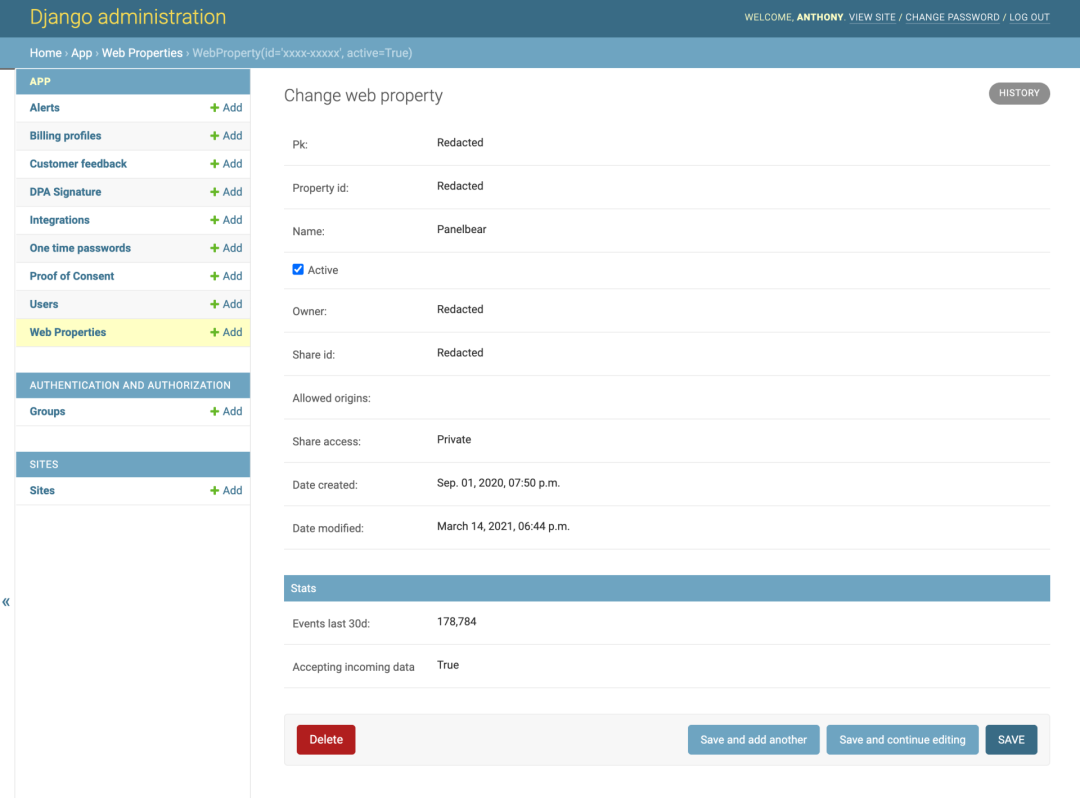Add a new Site

226,490
